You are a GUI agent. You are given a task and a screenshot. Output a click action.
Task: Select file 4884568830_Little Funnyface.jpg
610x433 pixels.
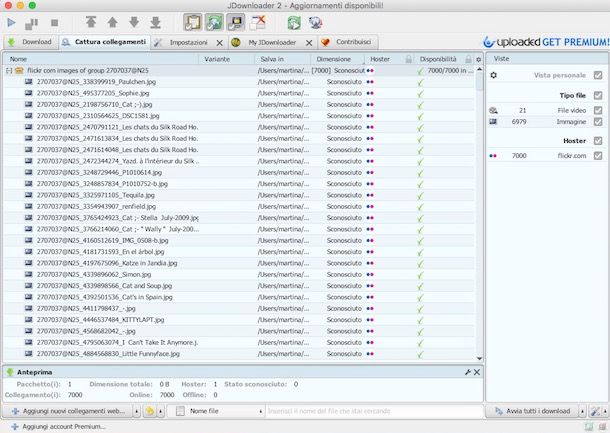click(x=108, y=354)
